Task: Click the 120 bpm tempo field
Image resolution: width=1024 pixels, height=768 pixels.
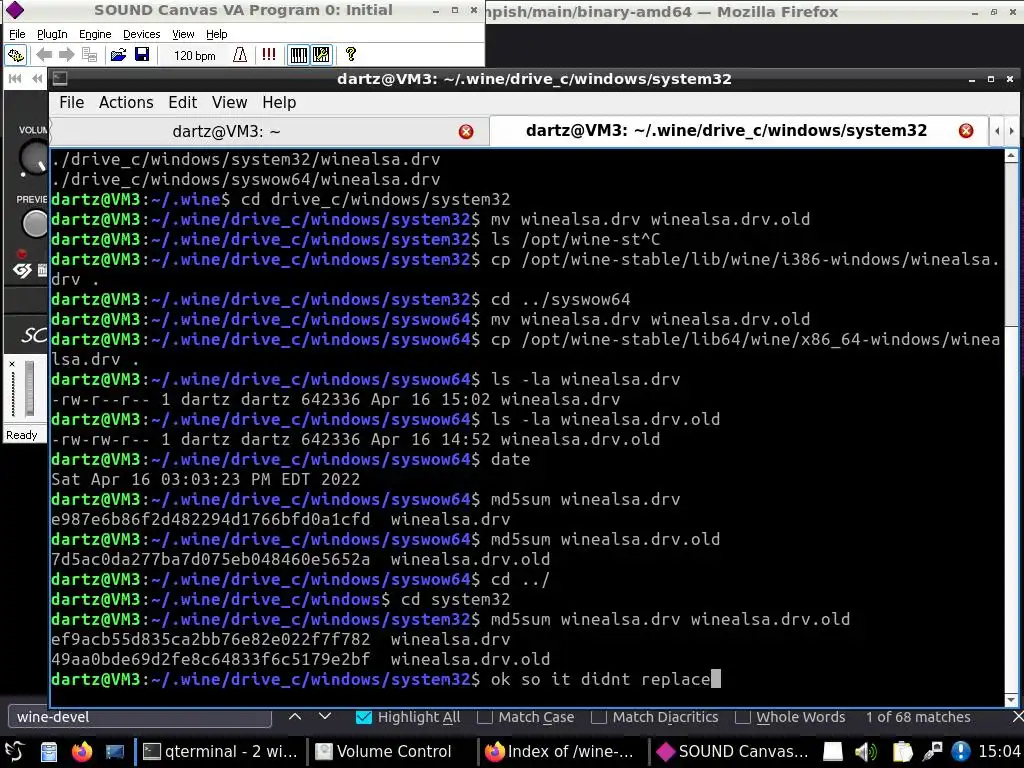Action: pos(195,56)
